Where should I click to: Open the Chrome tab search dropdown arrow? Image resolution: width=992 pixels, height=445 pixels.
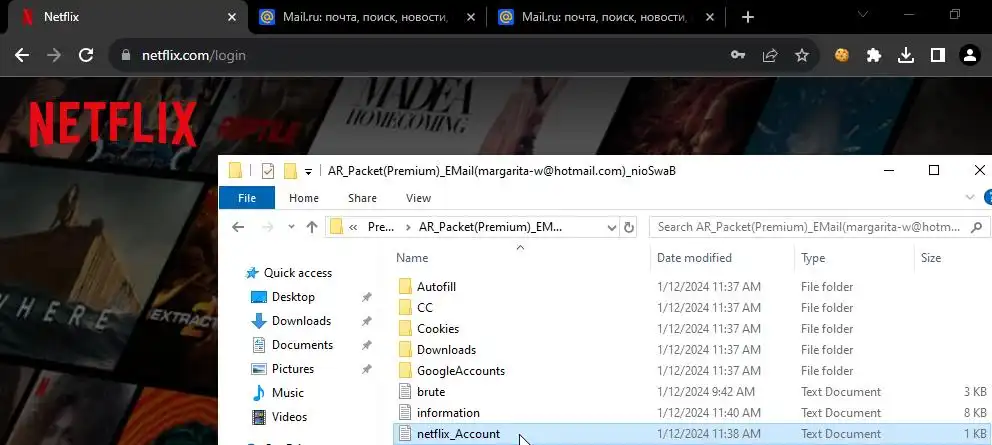click(862, 14)
